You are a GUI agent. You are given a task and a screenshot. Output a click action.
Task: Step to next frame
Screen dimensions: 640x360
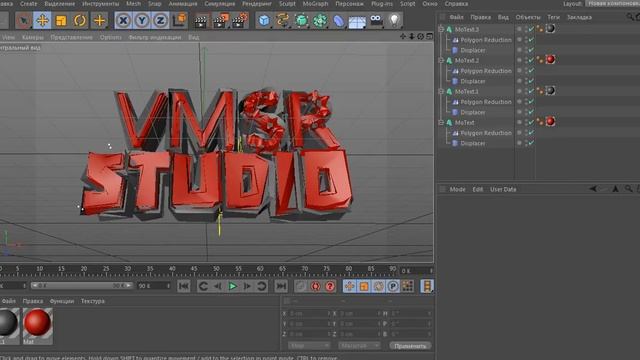point(247,287)
